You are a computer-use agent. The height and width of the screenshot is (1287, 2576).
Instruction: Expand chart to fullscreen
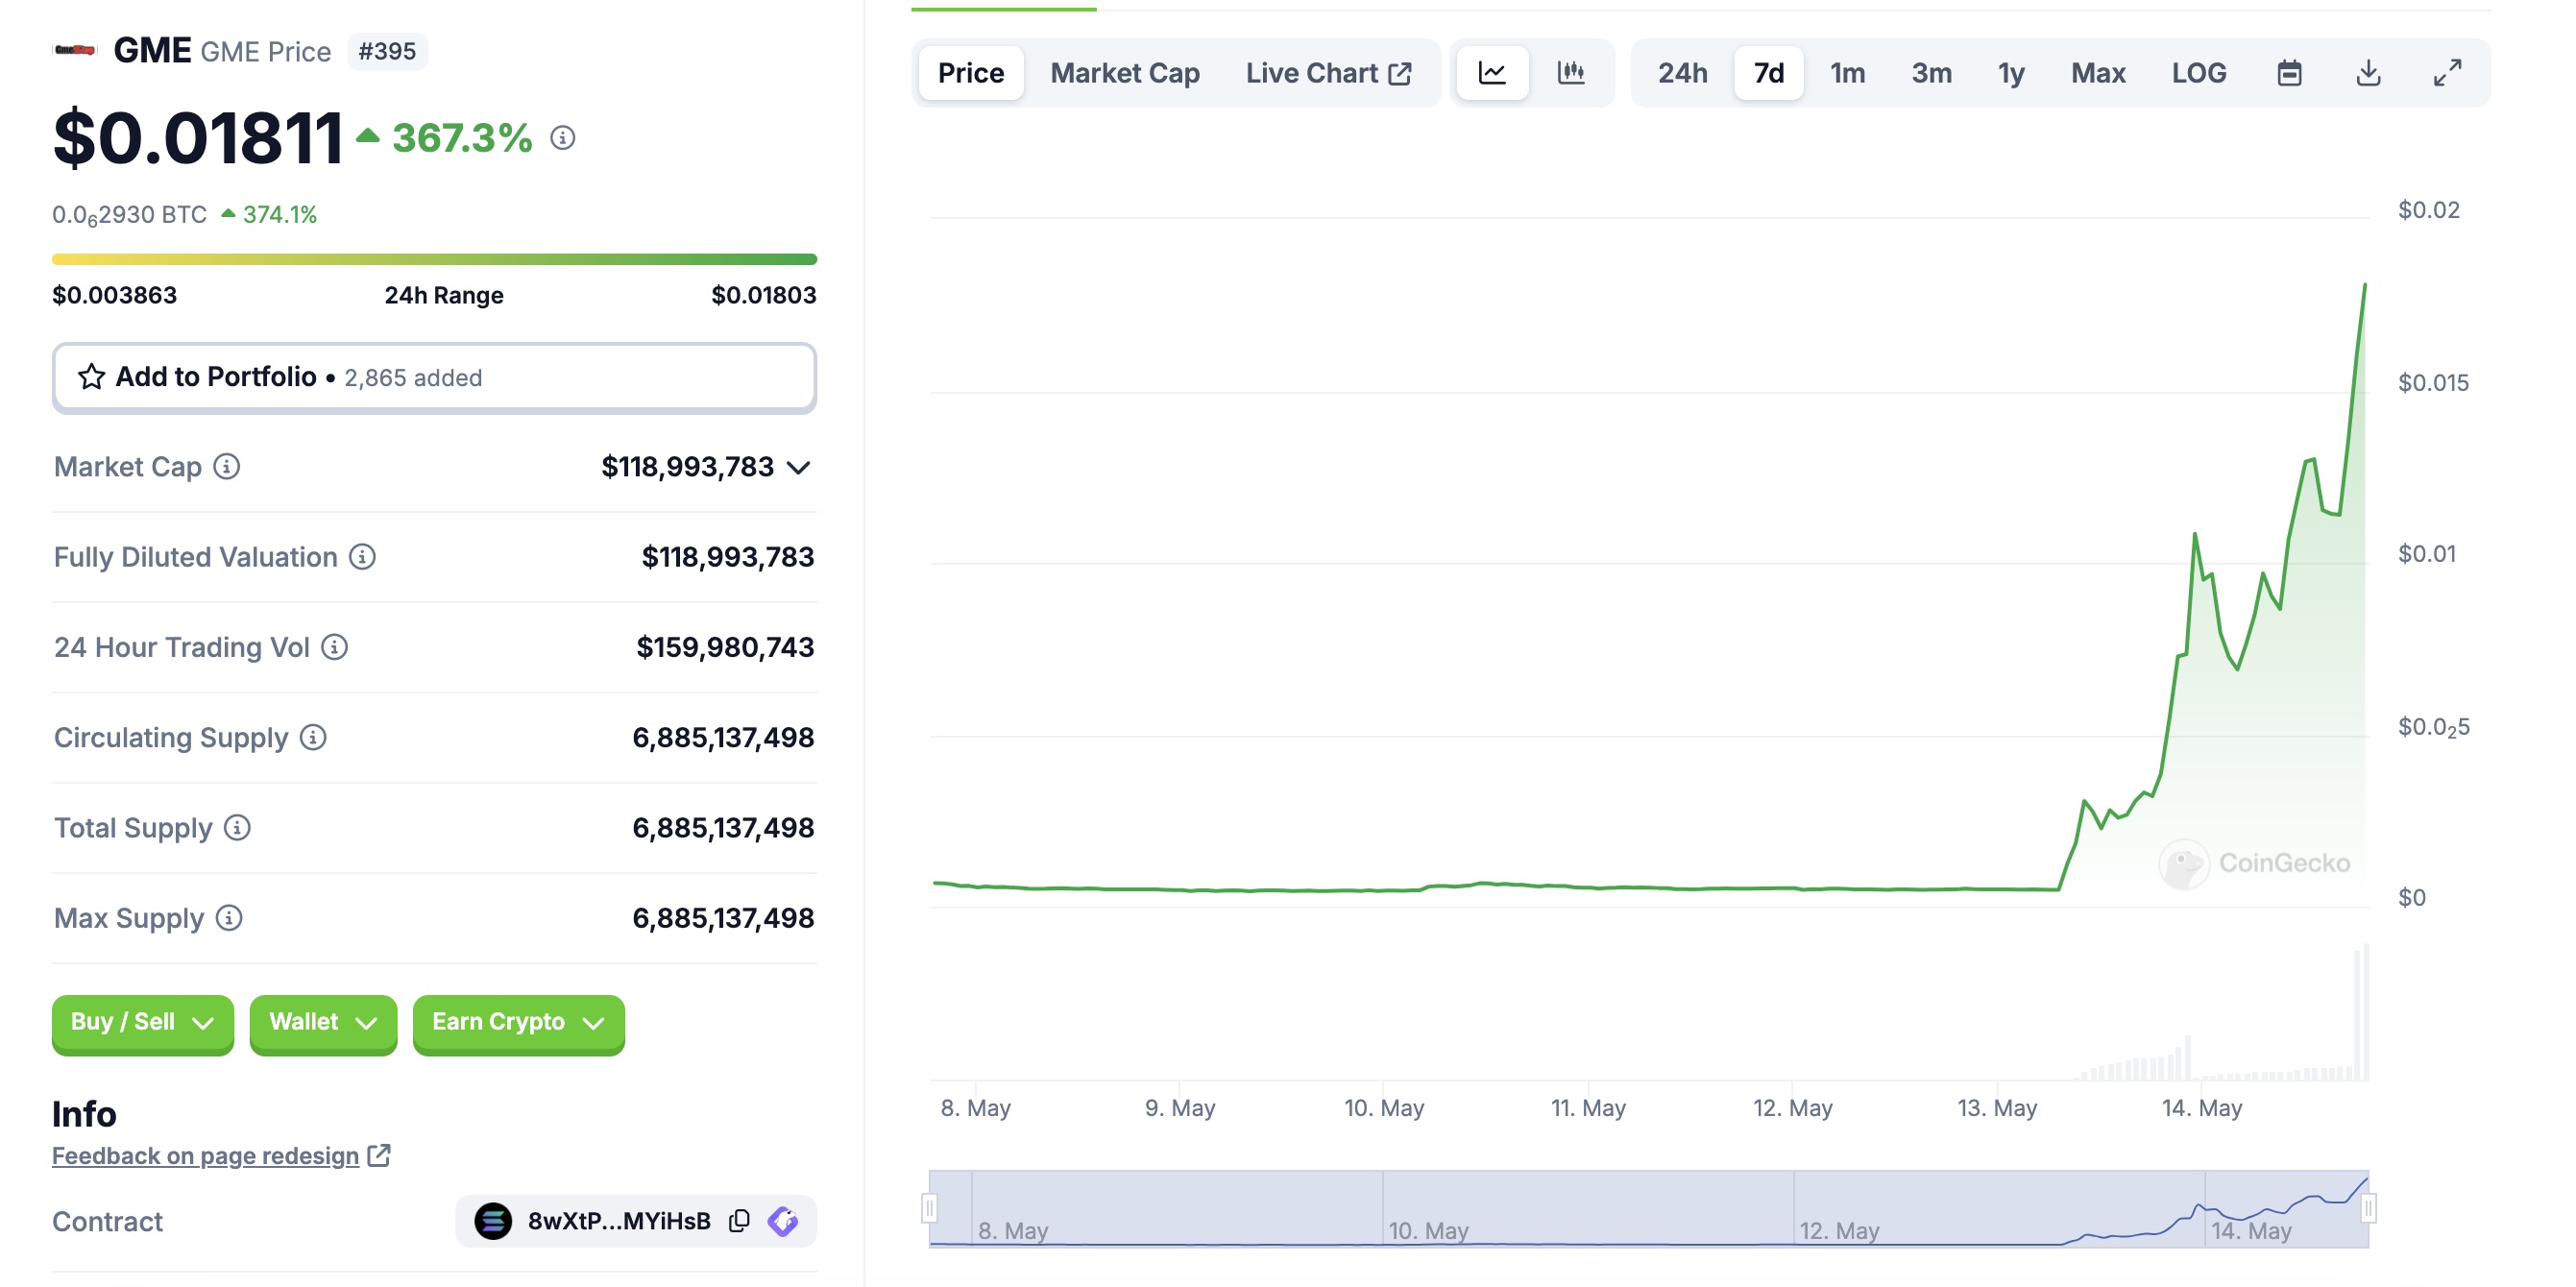click(2446, 73)
